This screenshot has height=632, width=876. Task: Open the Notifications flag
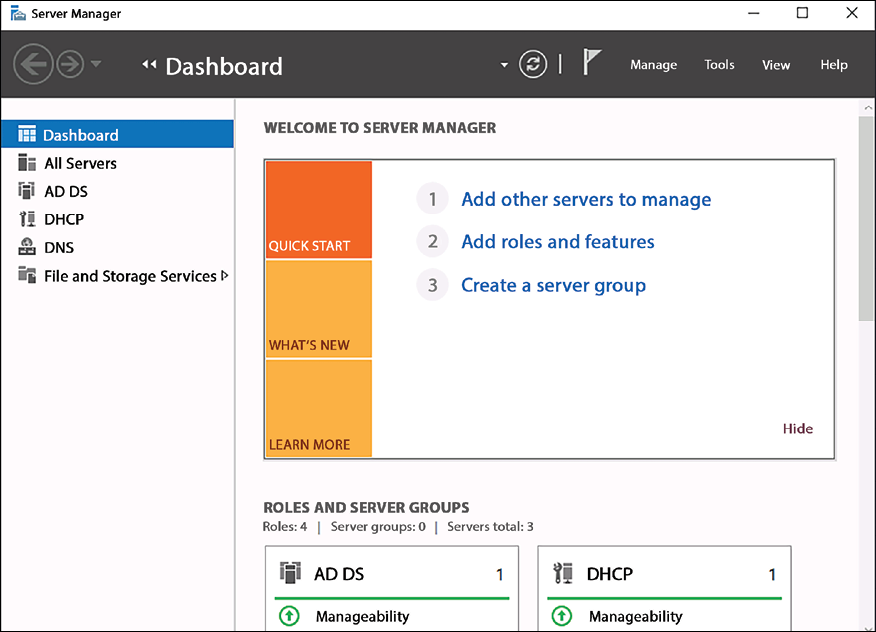coord(591,61)
